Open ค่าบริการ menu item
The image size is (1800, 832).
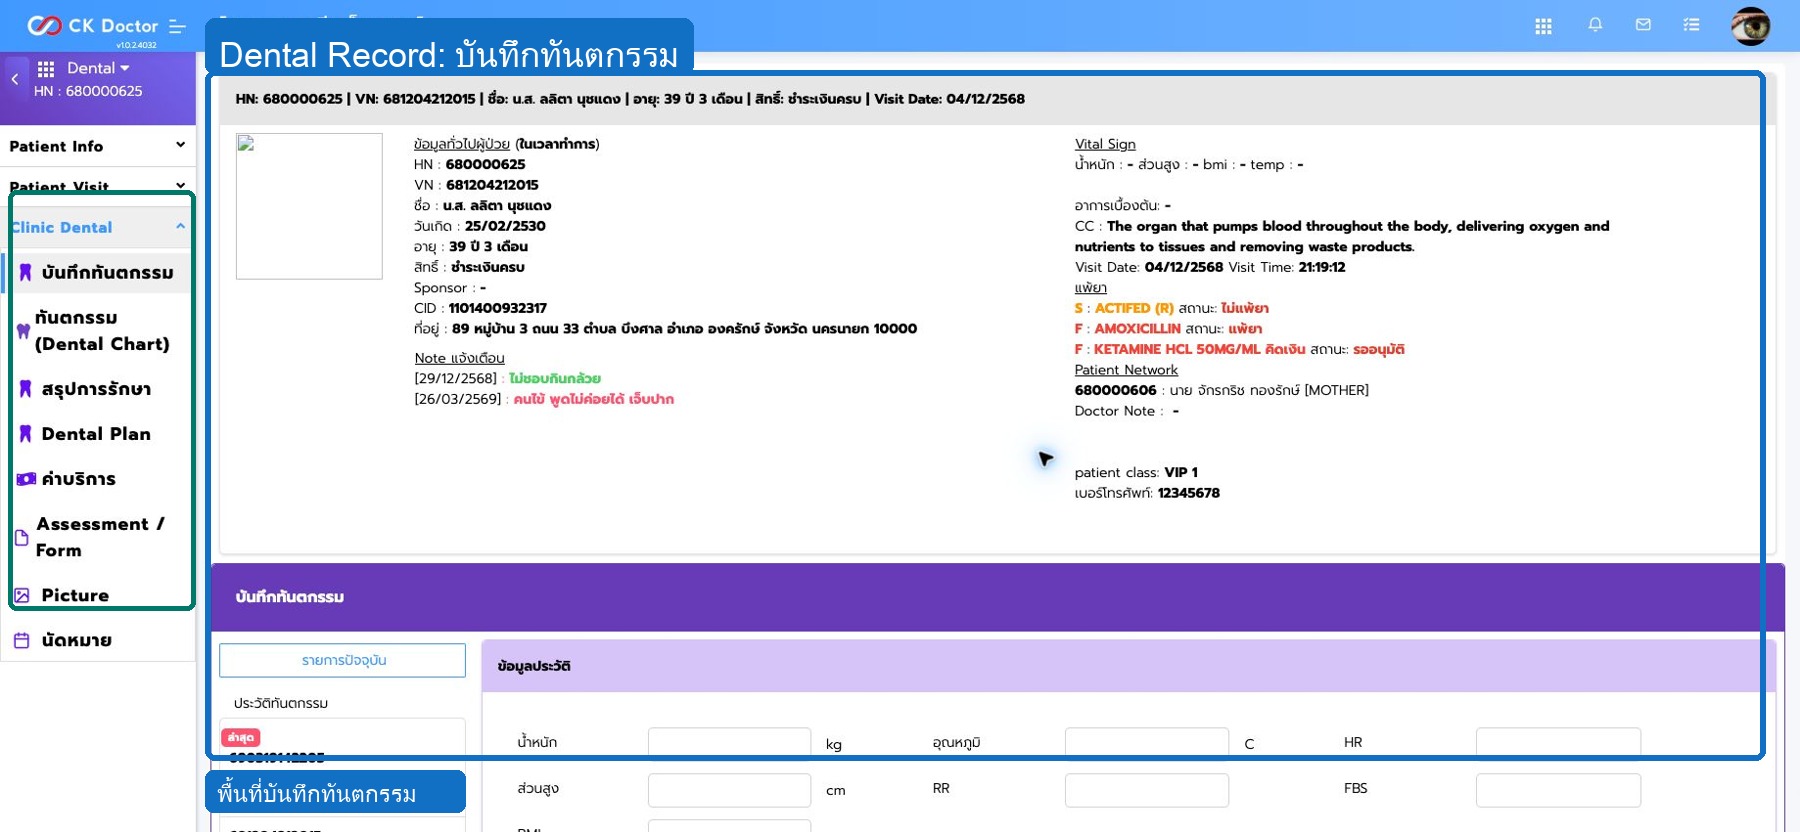(98, 479)
